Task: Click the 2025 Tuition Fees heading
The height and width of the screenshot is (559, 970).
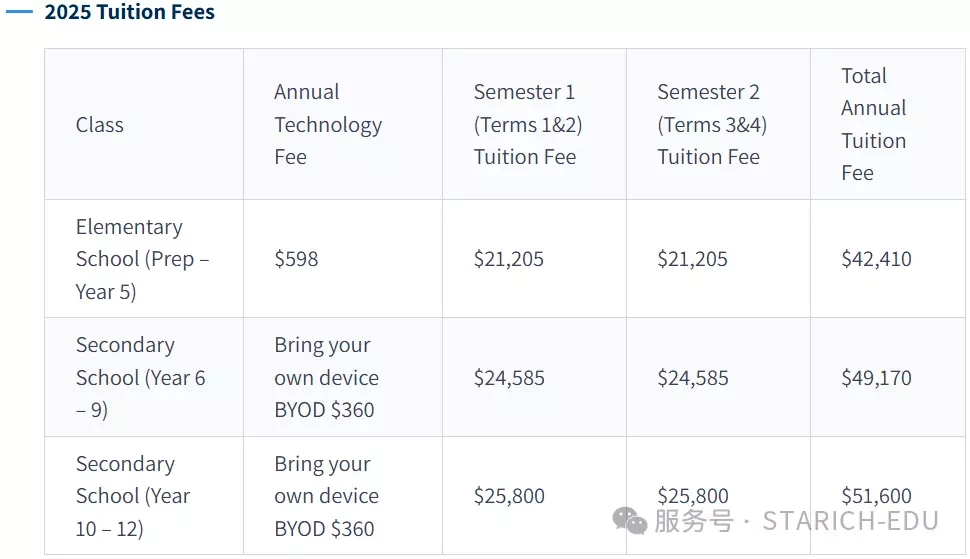Action: point(129,12)
